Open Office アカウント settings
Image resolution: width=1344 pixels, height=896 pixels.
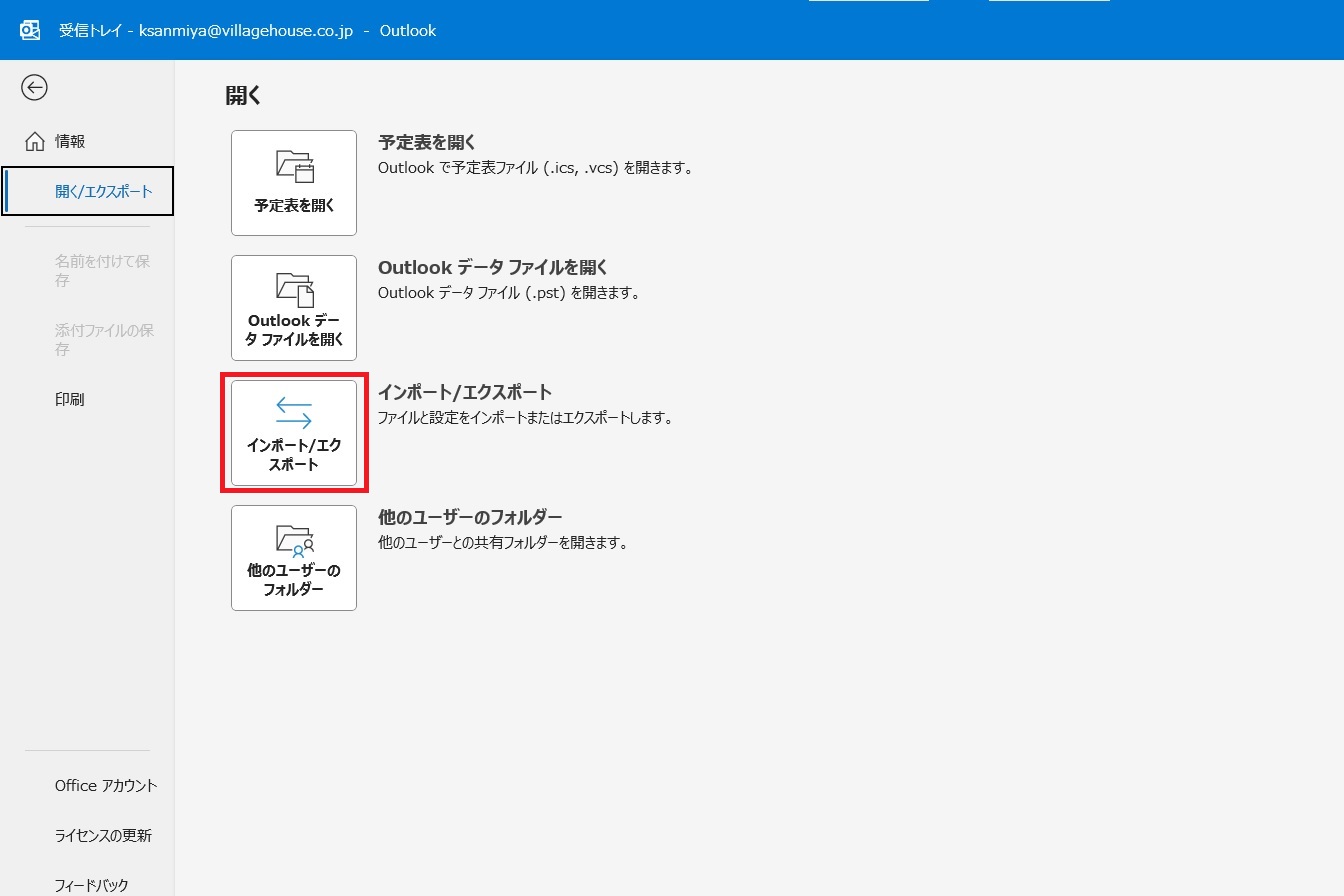(106, 786)
